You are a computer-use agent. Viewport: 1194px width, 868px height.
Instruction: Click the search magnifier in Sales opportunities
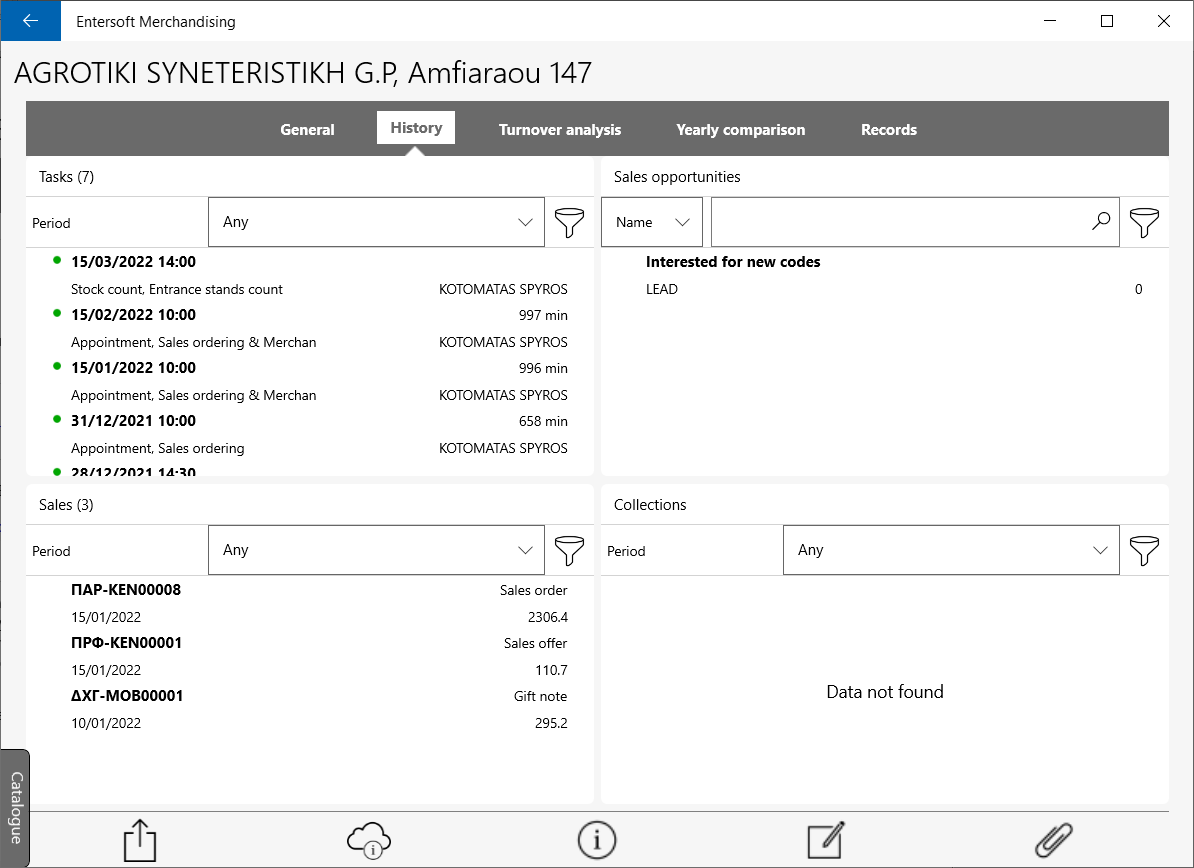pos(1101,222)
